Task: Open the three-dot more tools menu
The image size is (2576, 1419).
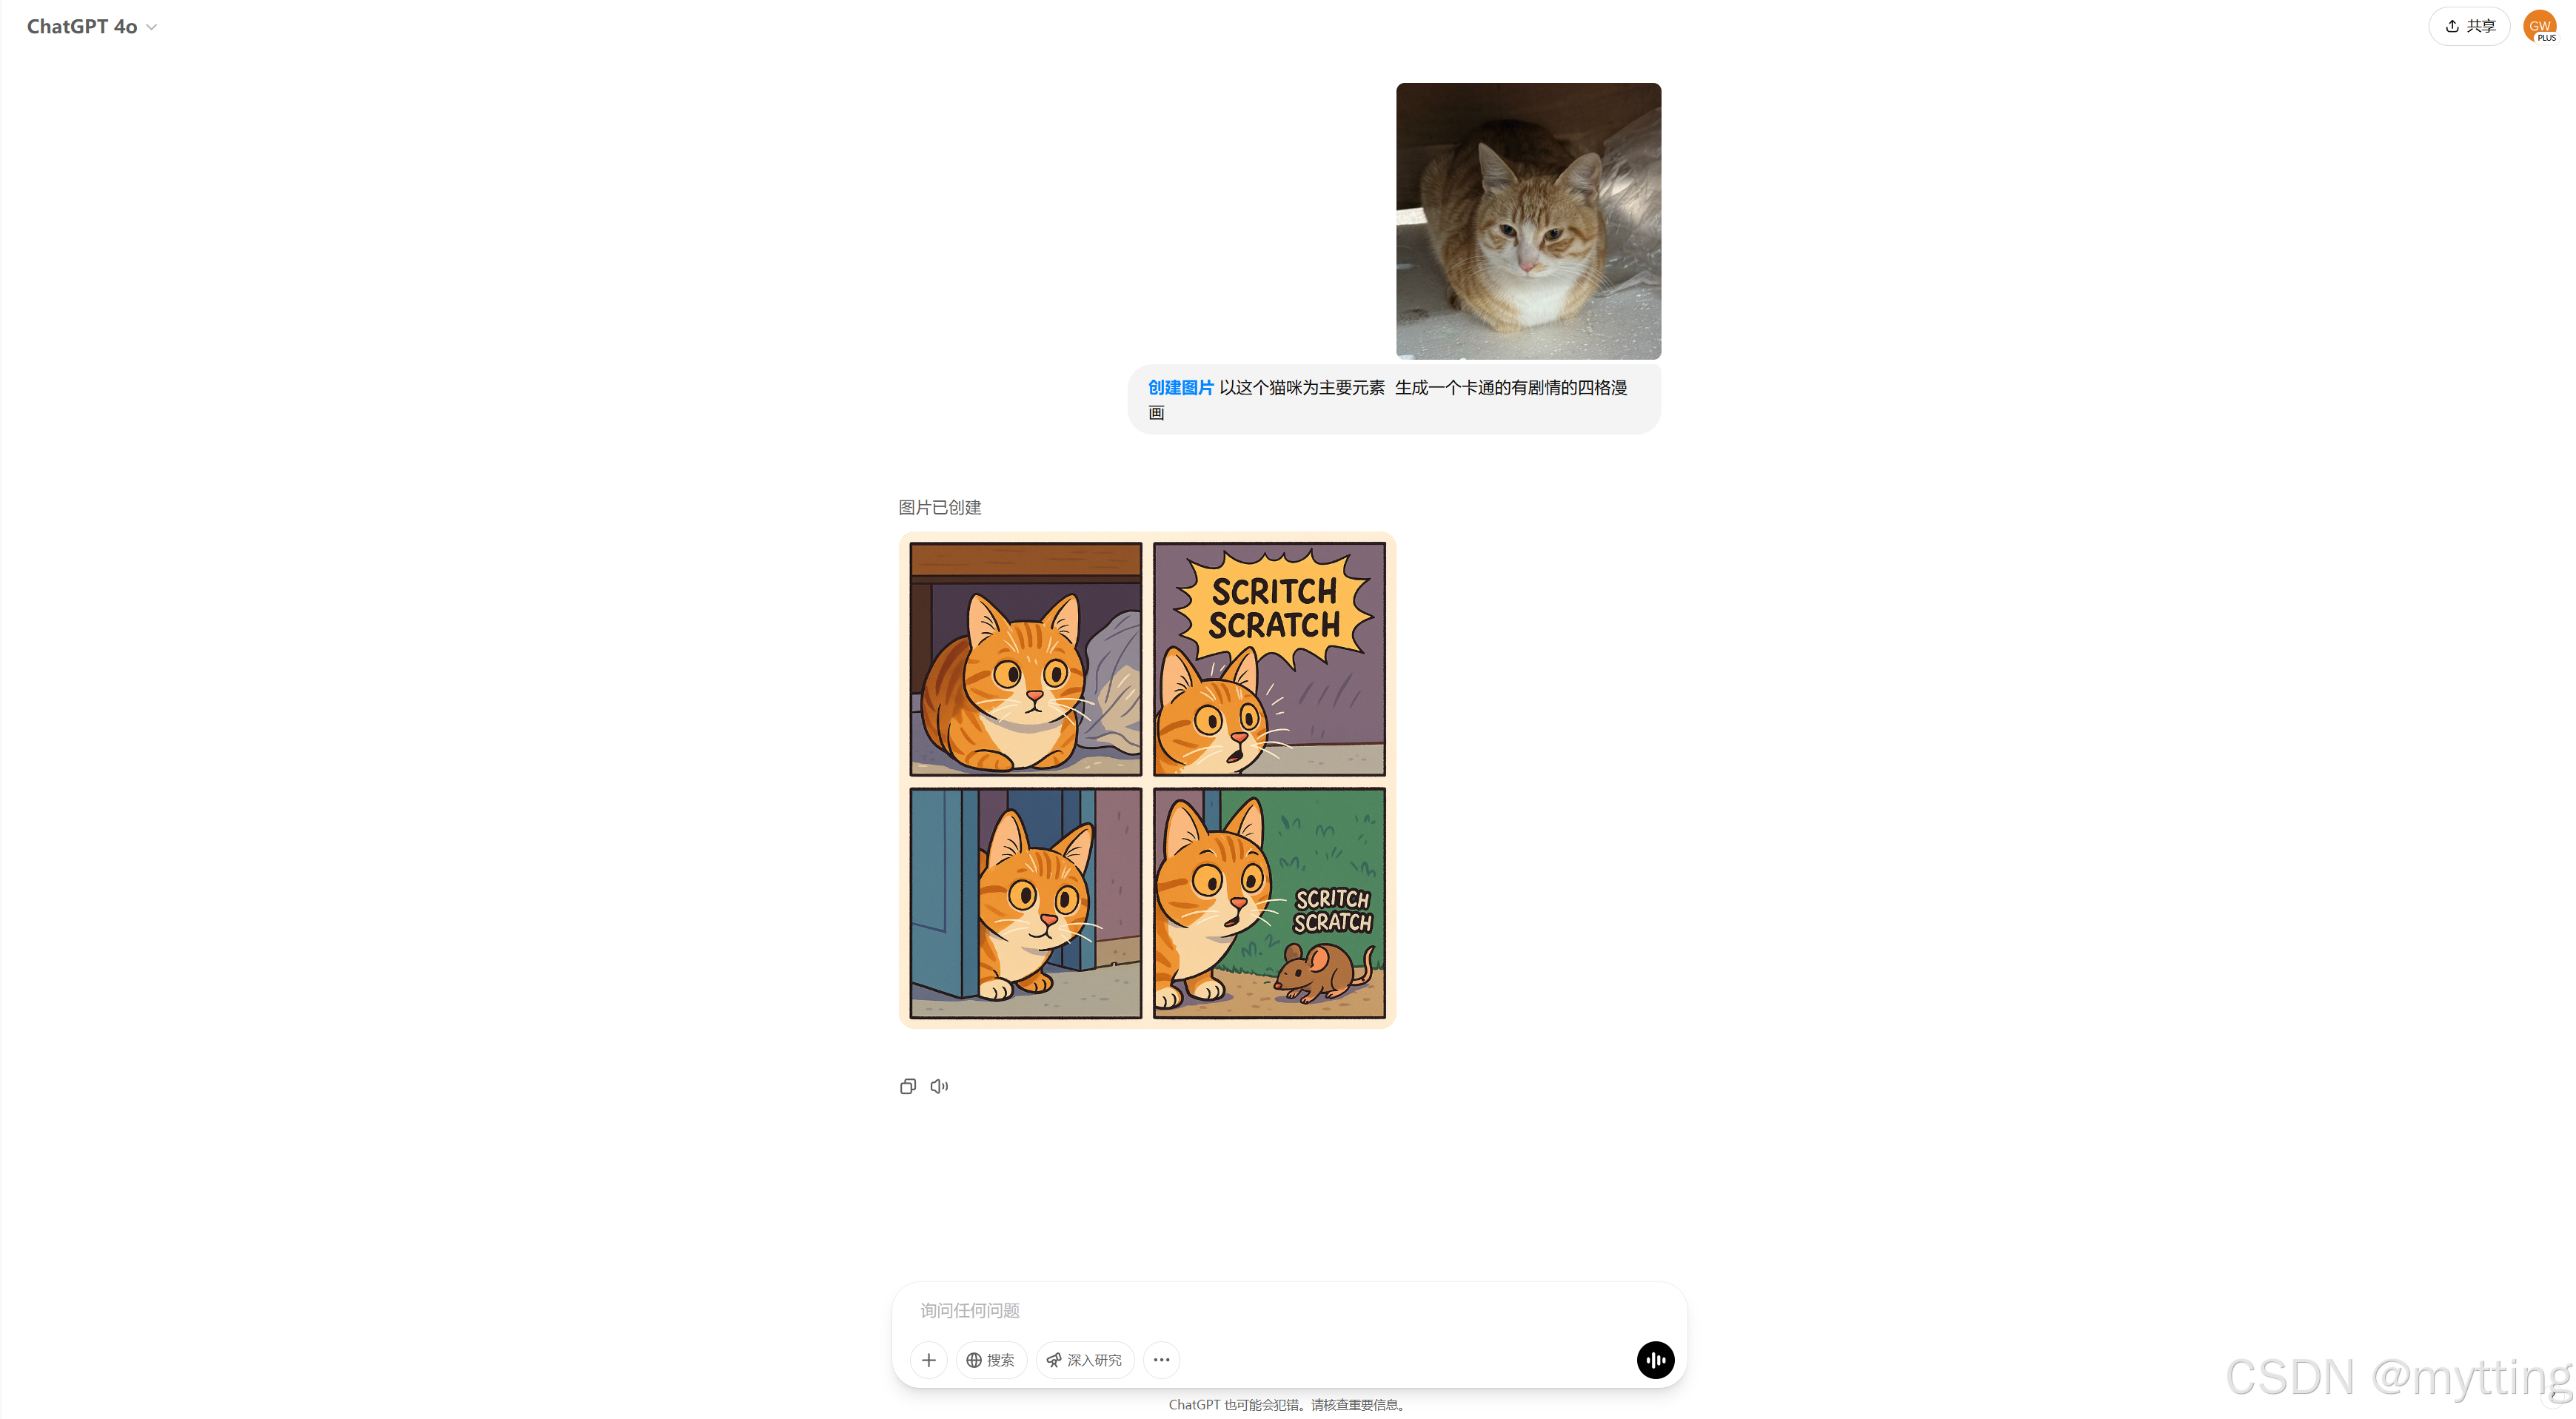Action: click(x=1161, y=1360)
